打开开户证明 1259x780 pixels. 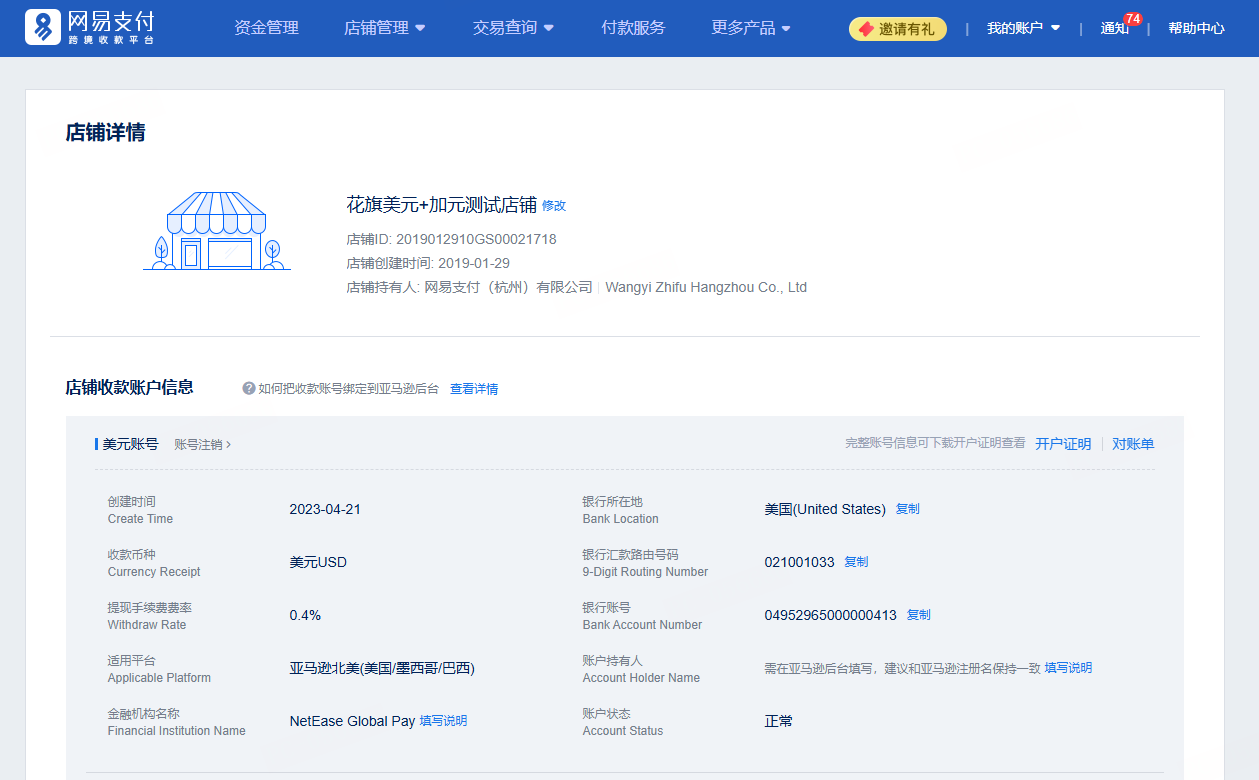1063,443
